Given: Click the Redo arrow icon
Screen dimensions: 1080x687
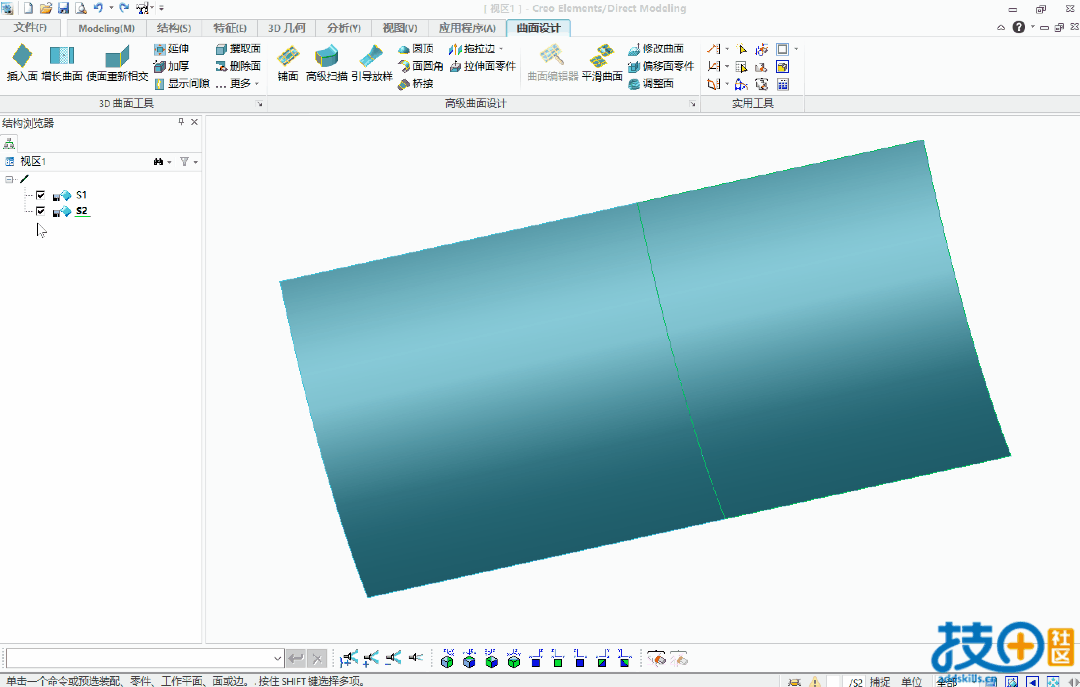Looking at the screenshot, I should 124,8.
